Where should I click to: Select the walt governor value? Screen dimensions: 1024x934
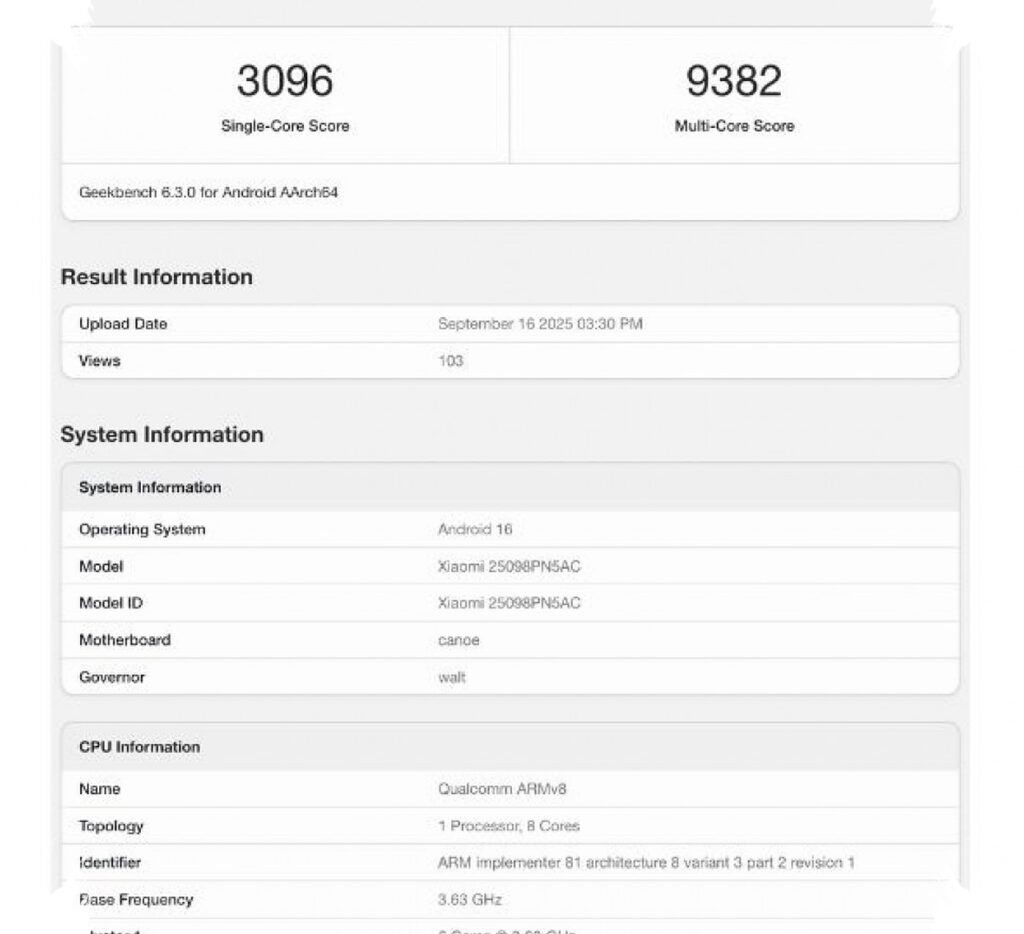click(452, 677)
